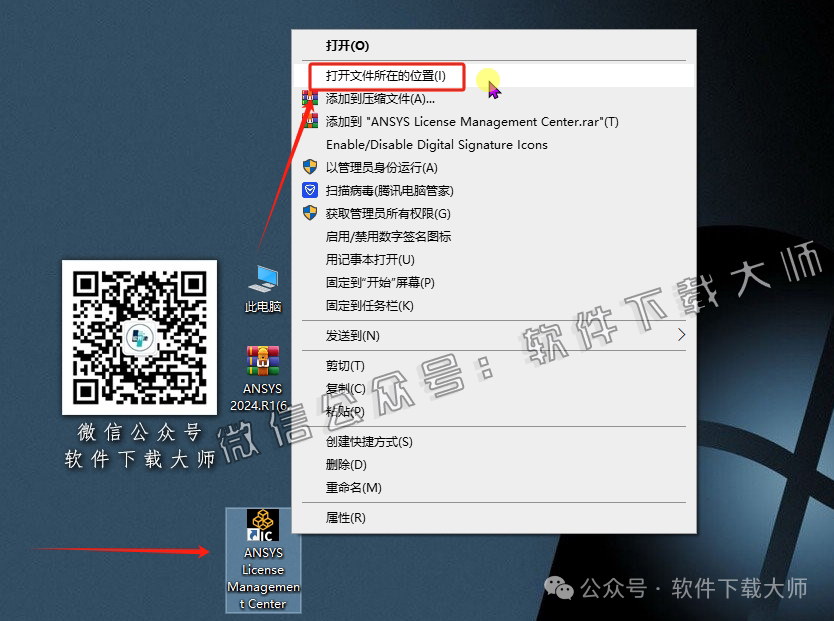The width and height of the screenshot is (834, 621).
Task: Click the WinRAR icon beside the .rar entry
Action: [310, 121]
